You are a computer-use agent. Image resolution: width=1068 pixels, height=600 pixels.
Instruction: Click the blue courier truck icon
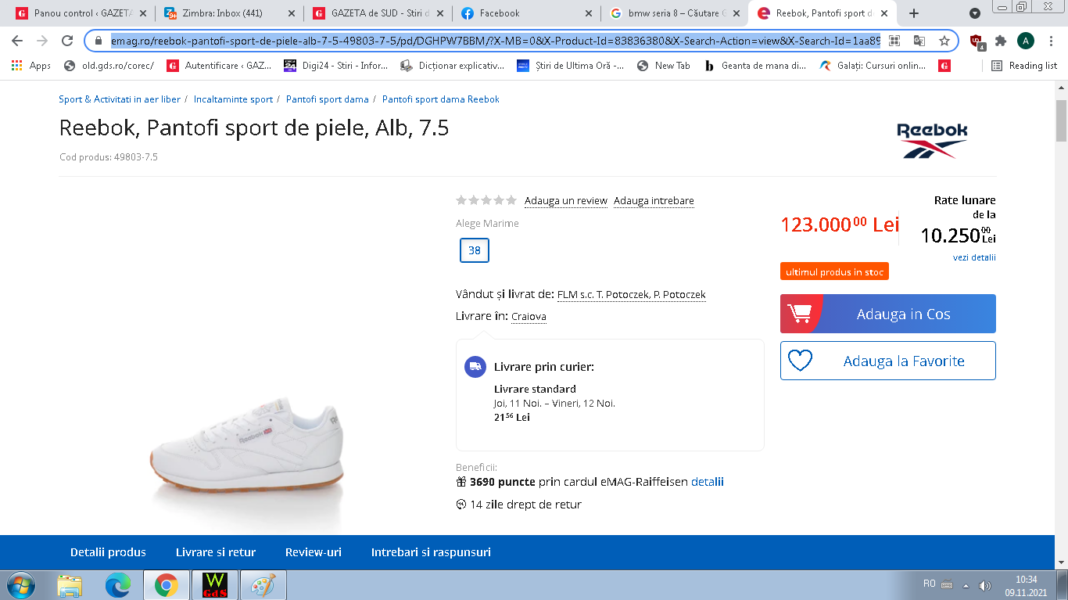coord(474,366)
